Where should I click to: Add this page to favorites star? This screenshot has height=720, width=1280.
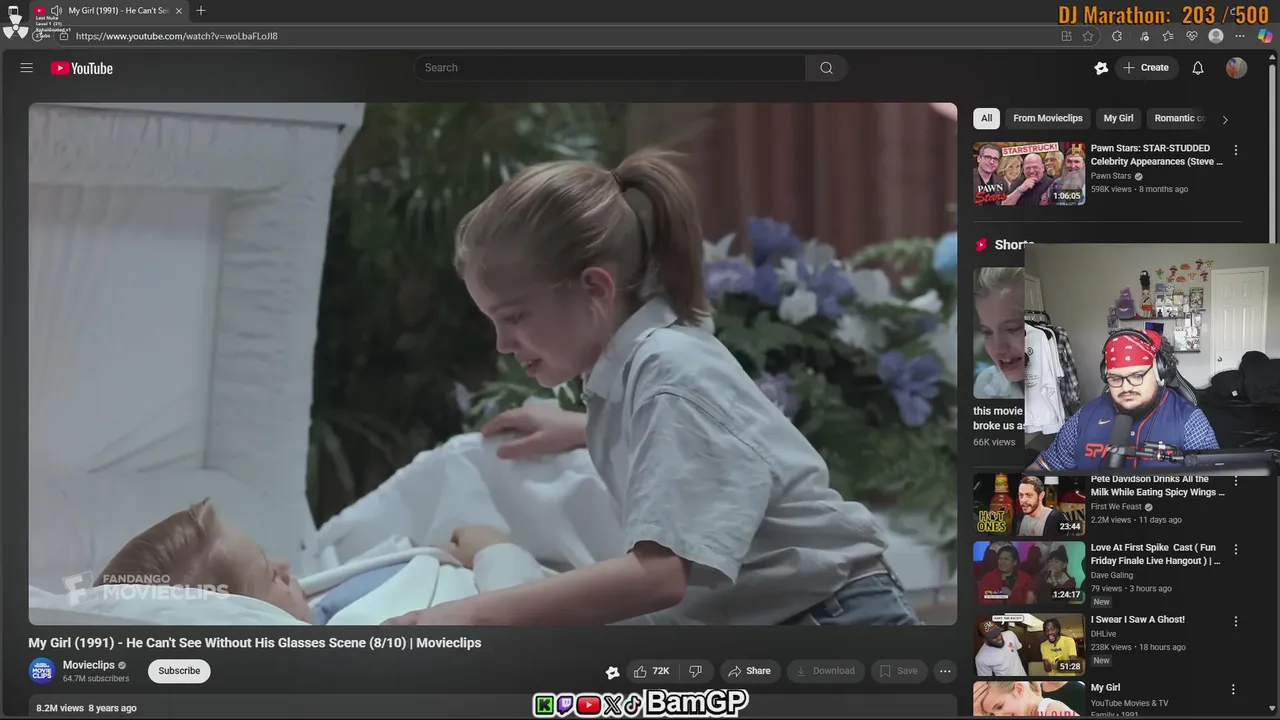[1088, 36]
